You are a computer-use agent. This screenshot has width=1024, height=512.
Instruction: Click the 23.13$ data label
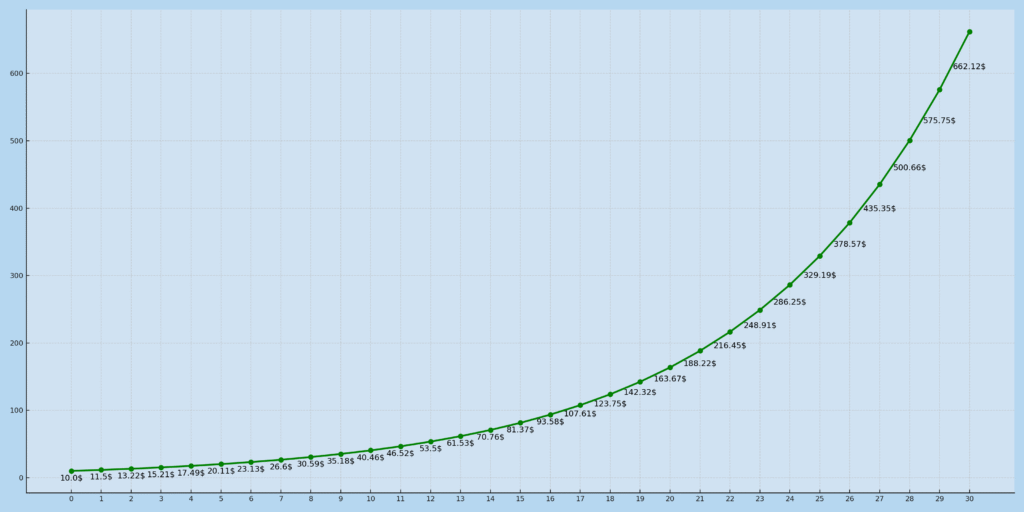(251, 469)
